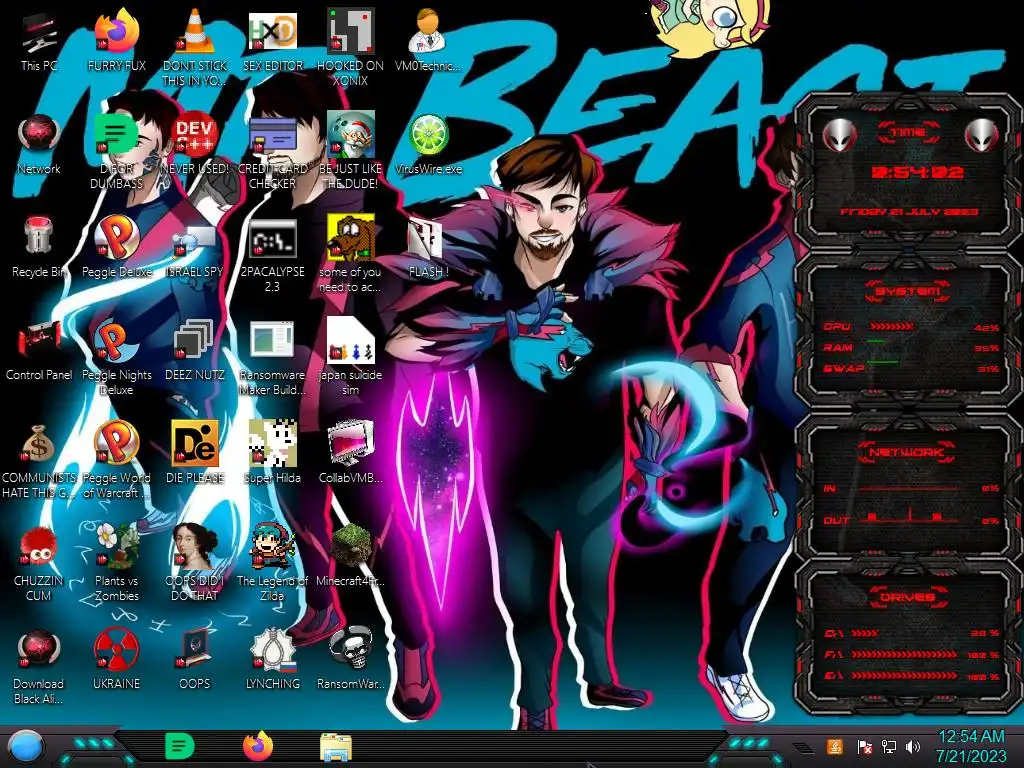The height and width of the screenshot is (768, 1024).
Task: Click the NETWORK header on the gadget
Action: (x=907, y=451)
